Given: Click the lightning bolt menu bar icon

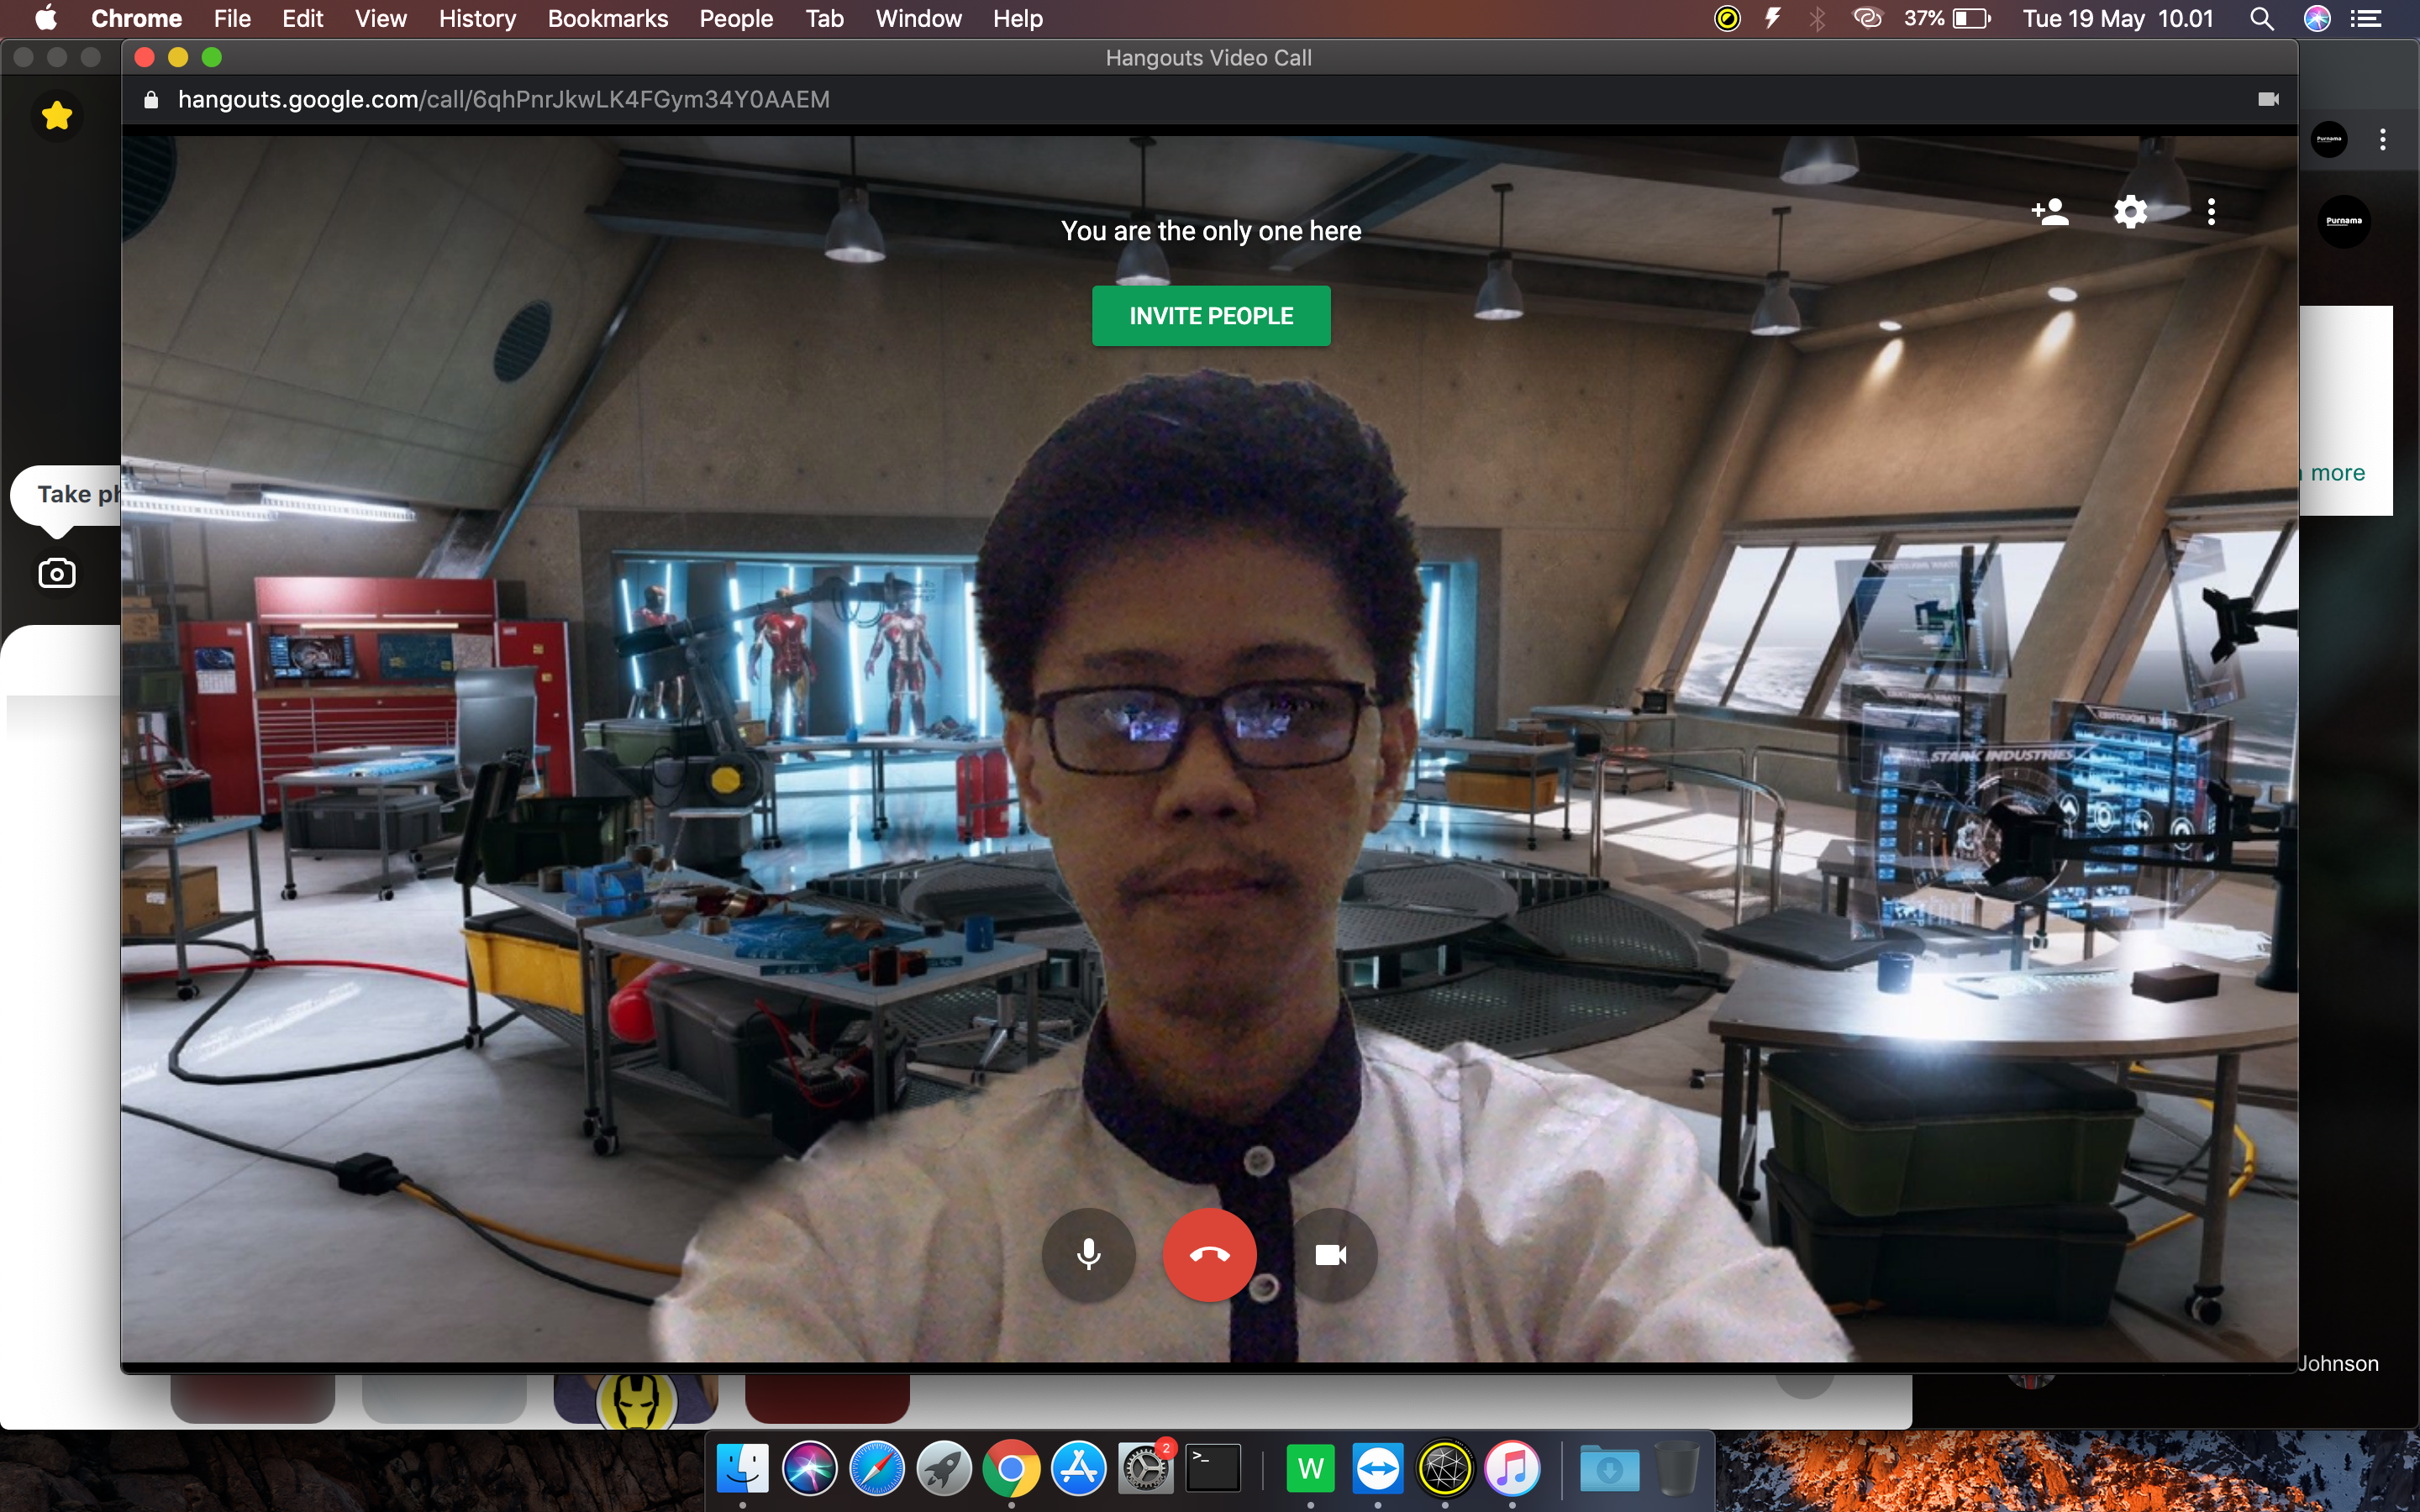Looking at the screenshot, I should click(x=1773, y=18).
